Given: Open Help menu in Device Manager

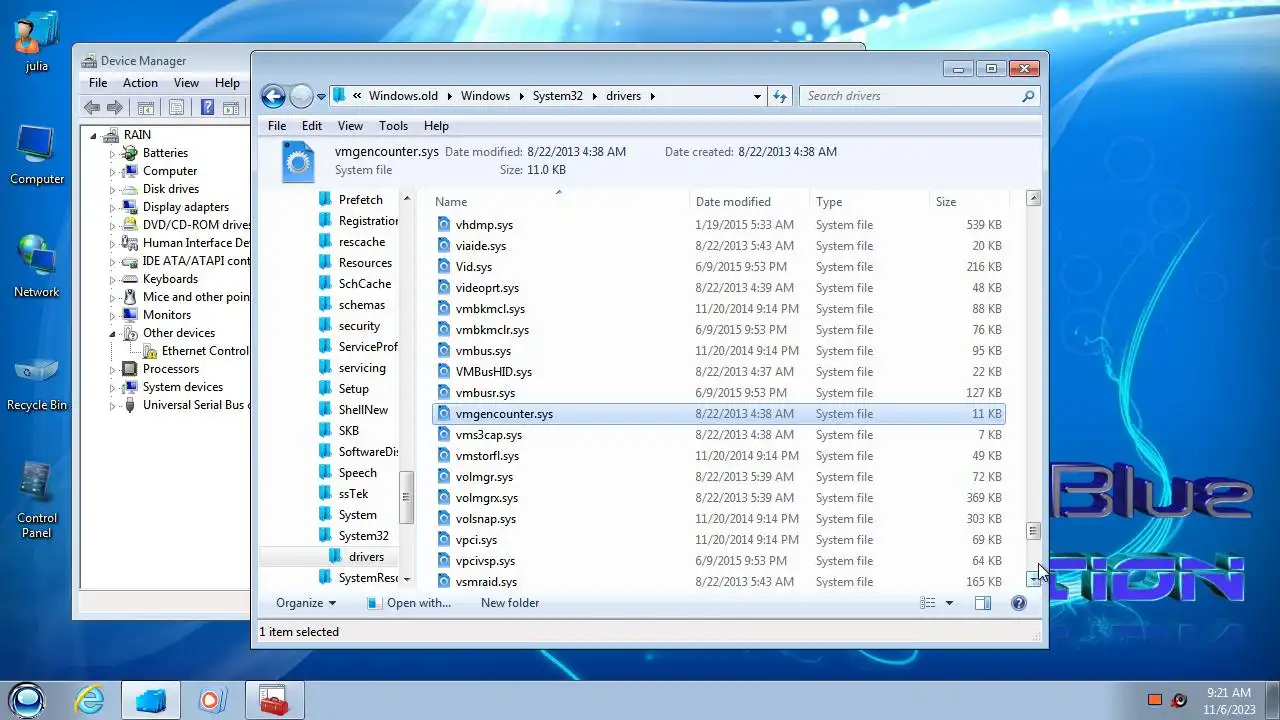Looking at the screenshot, I should tap(227, 83).
